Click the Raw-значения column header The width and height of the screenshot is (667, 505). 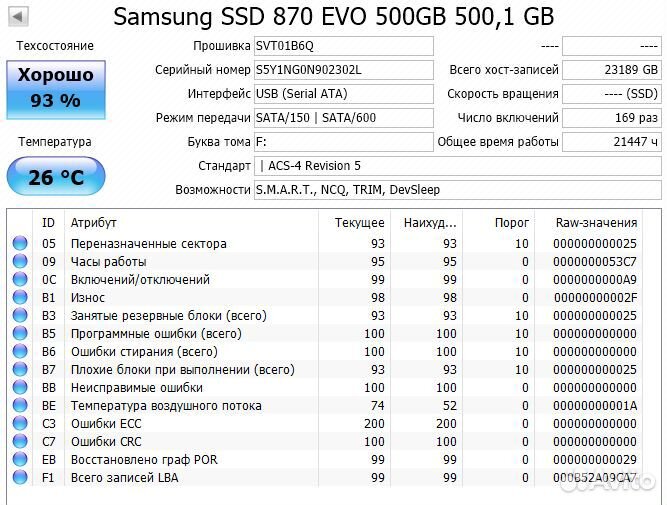(588, 223)
